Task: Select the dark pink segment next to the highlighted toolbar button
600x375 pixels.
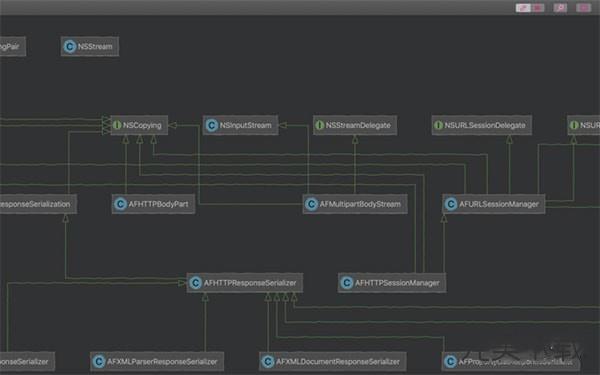Action: (538, 8)
